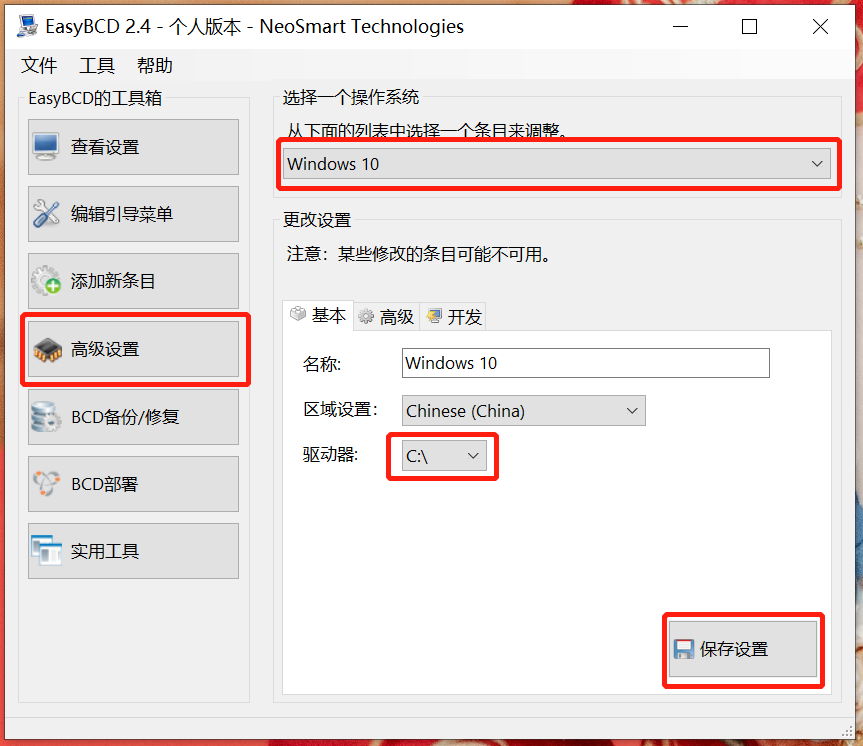Click the gear-plus icon on 添加新条目

[x=46, y=281]
